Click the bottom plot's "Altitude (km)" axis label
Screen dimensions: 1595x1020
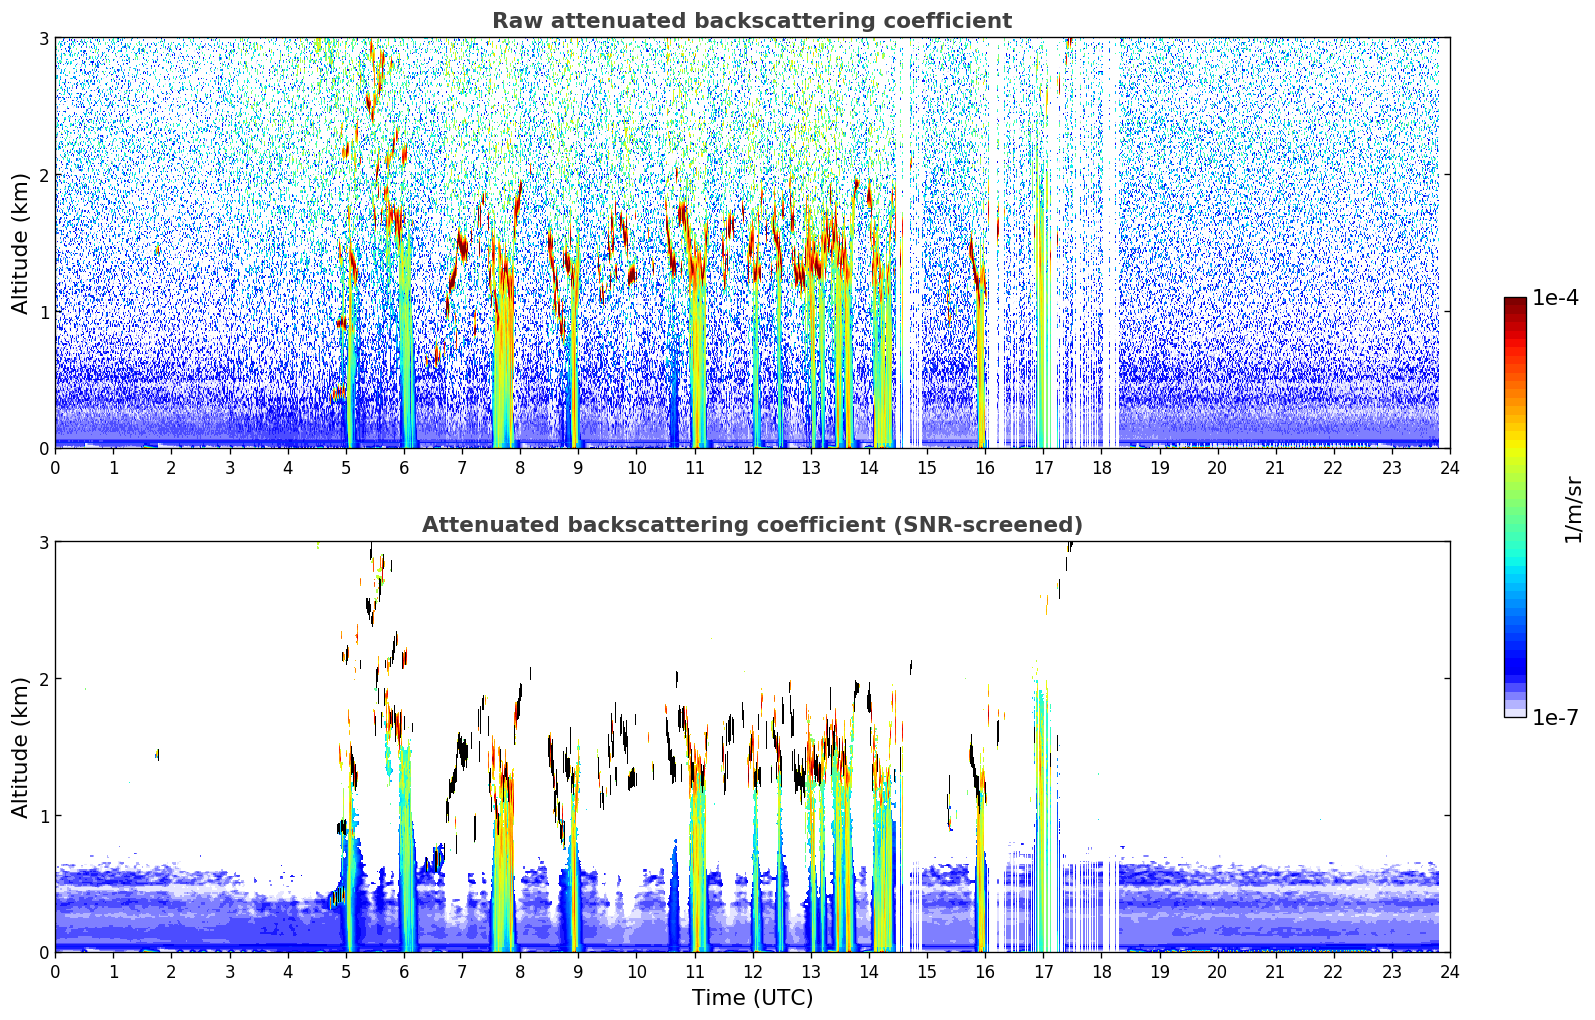click(x=20, y=747)
